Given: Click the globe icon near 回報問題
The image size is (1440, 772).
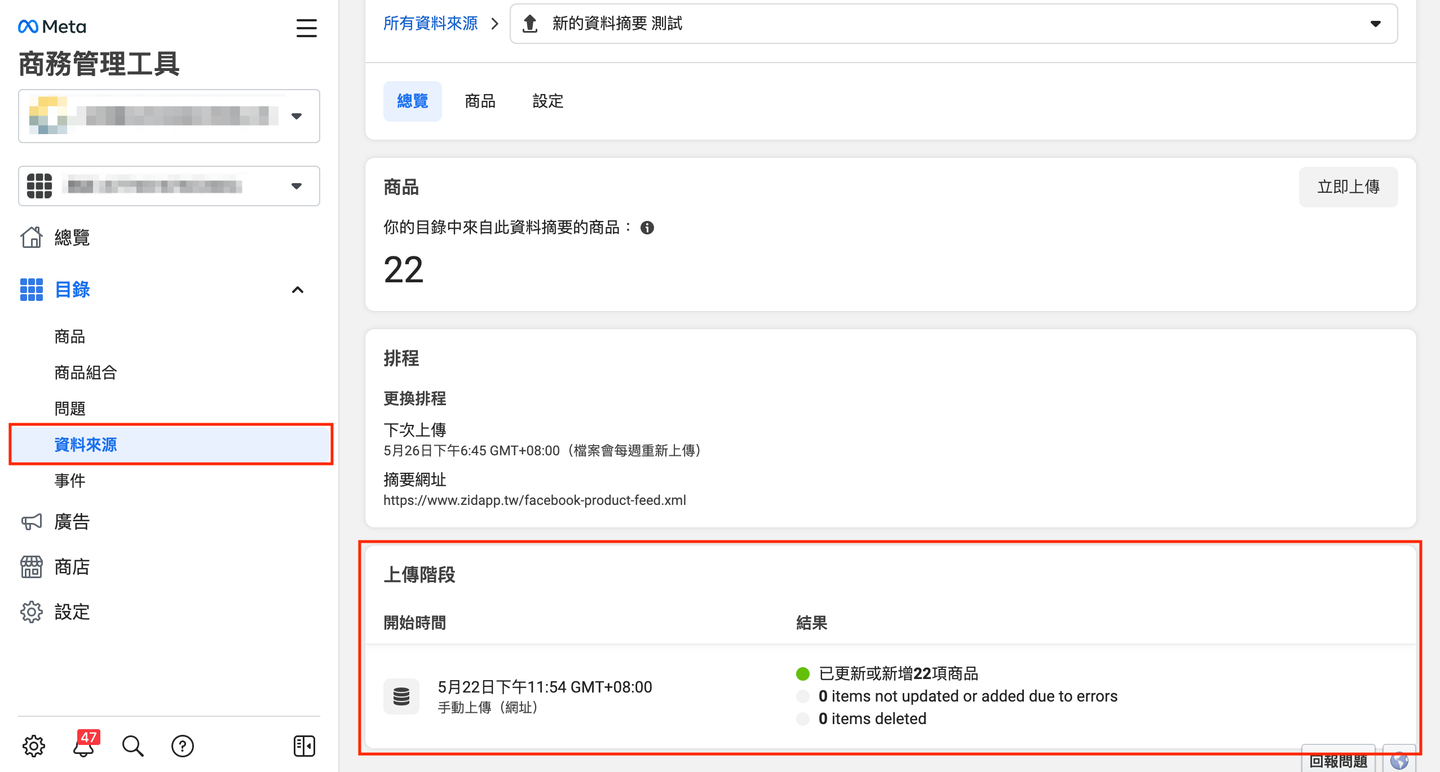Looking at the screenshot, I should click(x=1399, y=761).
